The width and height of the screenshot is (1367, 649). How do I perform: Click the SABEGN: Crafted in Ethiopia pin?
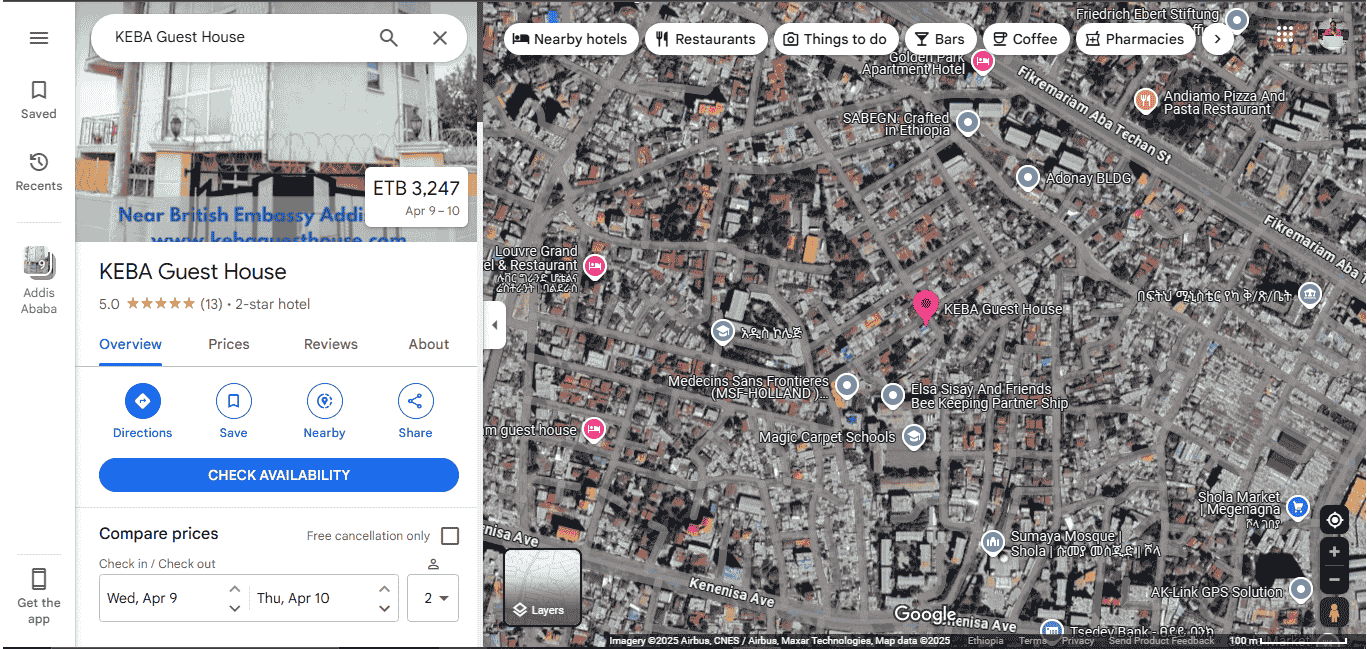point(967,123)
